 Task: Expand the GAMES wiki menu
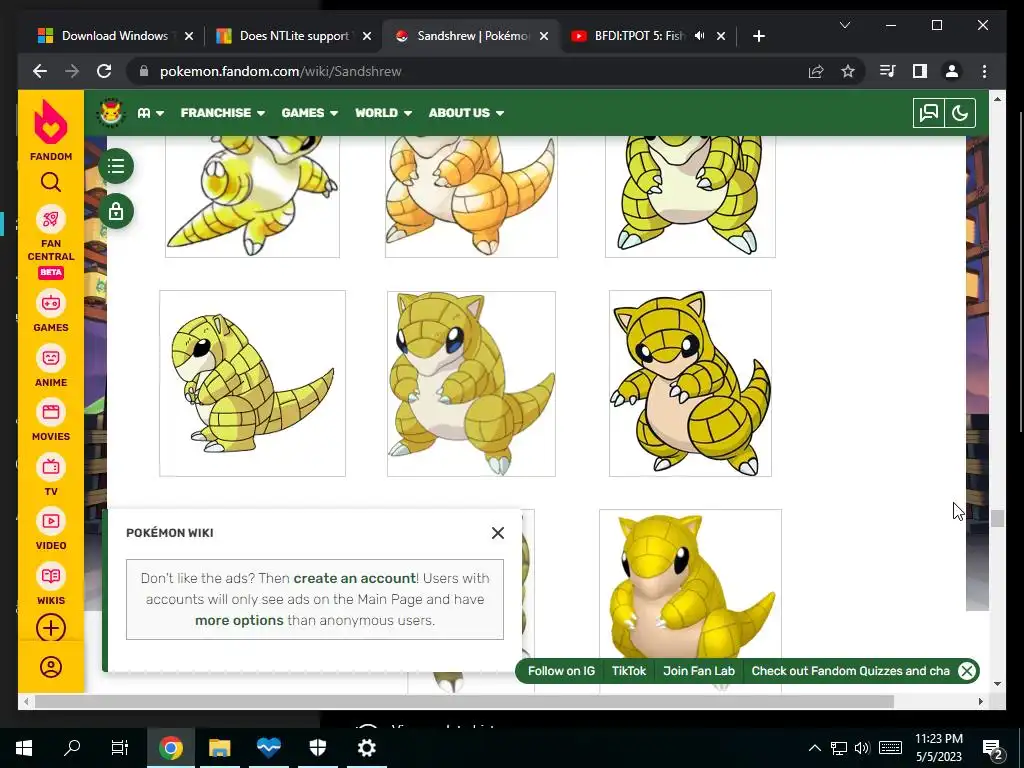(x=310, y=113)
